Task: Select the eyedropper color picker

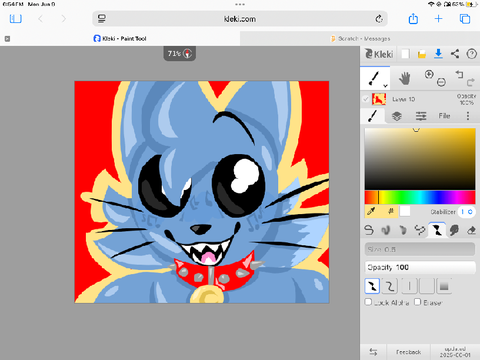Action: pyautogui.click(x=371, y=211)
